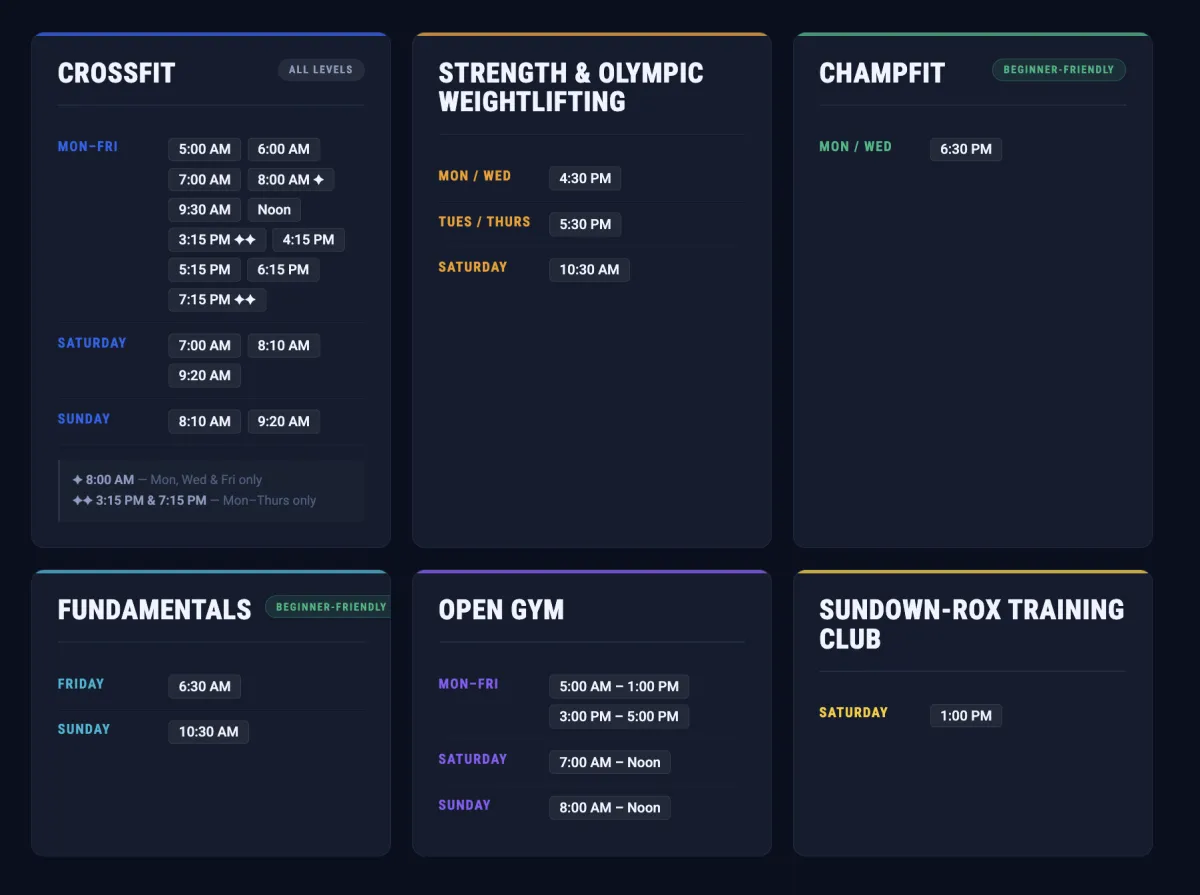Screen dimensions: 1200x895
Task: Click ChampFit's BEGINNER-FRIENDLY badge
Action: click(1059, 70)
